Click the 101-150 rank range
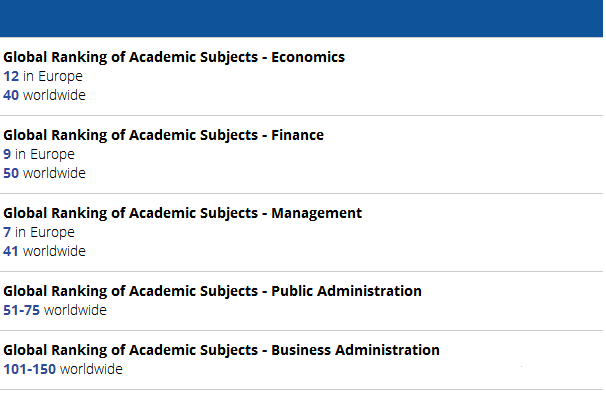The width and height of the screenshot is (606, 393). coord(29,369)
